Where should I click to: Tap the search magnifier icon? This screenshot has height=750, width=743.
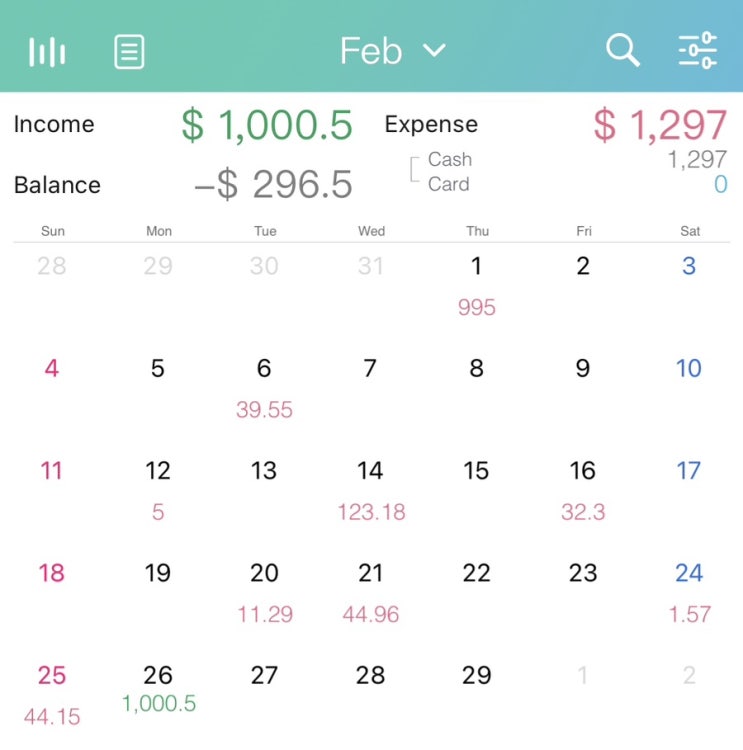[623, 50]
